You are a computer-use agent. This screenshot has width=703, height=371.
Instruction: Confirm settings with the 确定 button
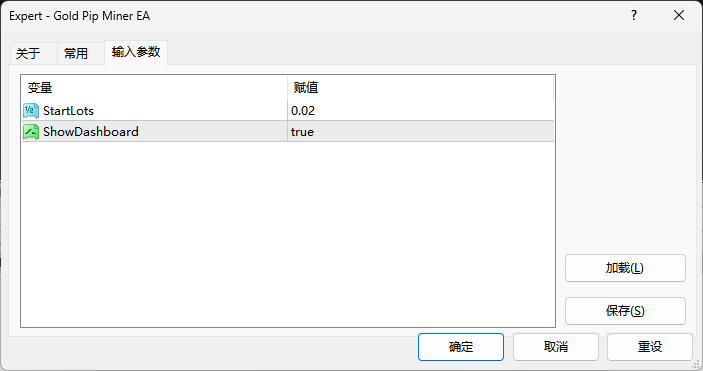pos(461,346)
